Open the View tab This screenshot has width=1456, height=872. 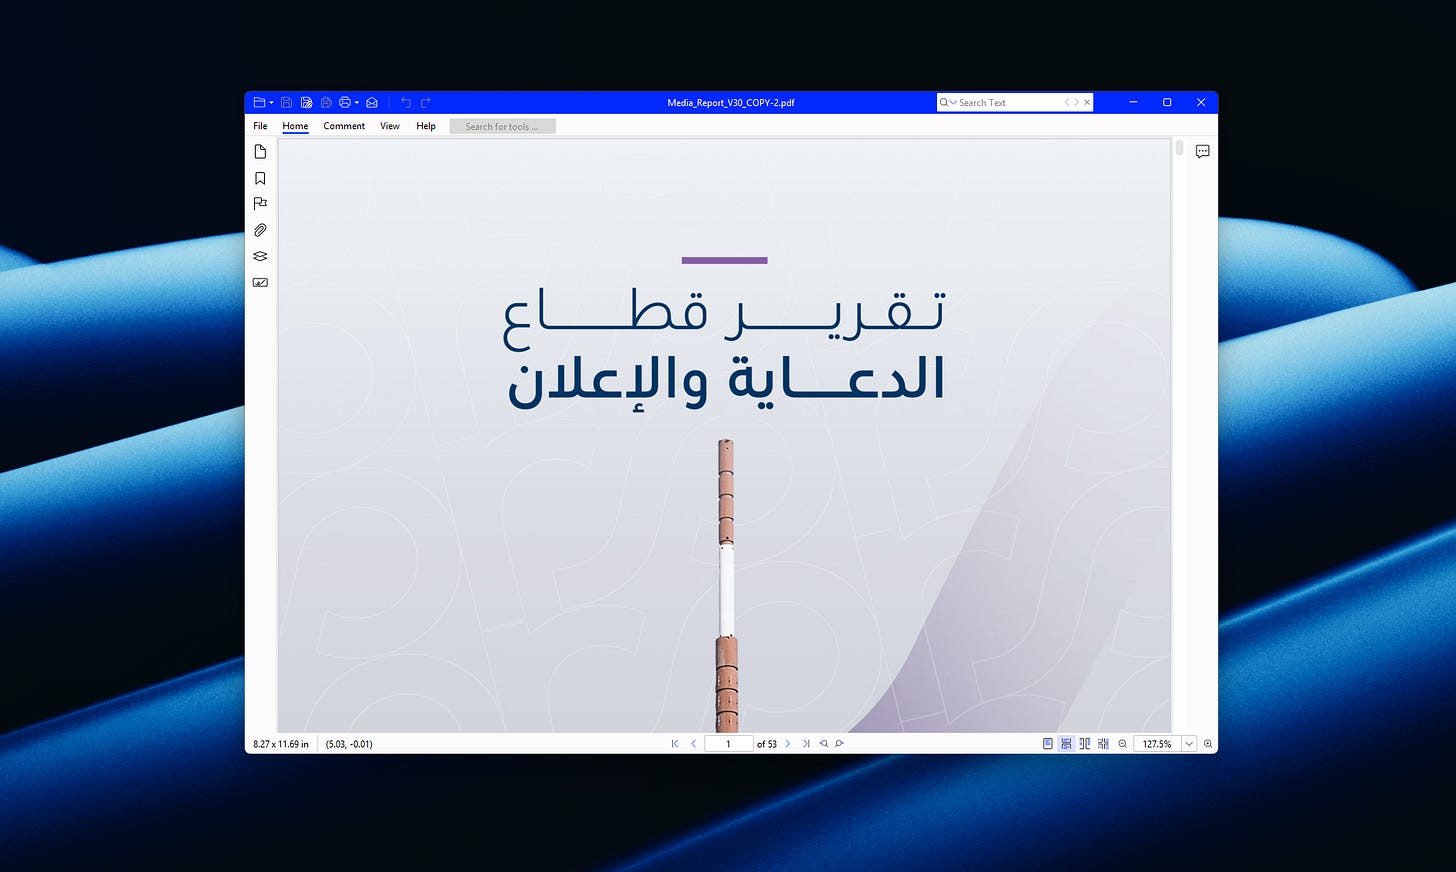click(x=390, y=126)
